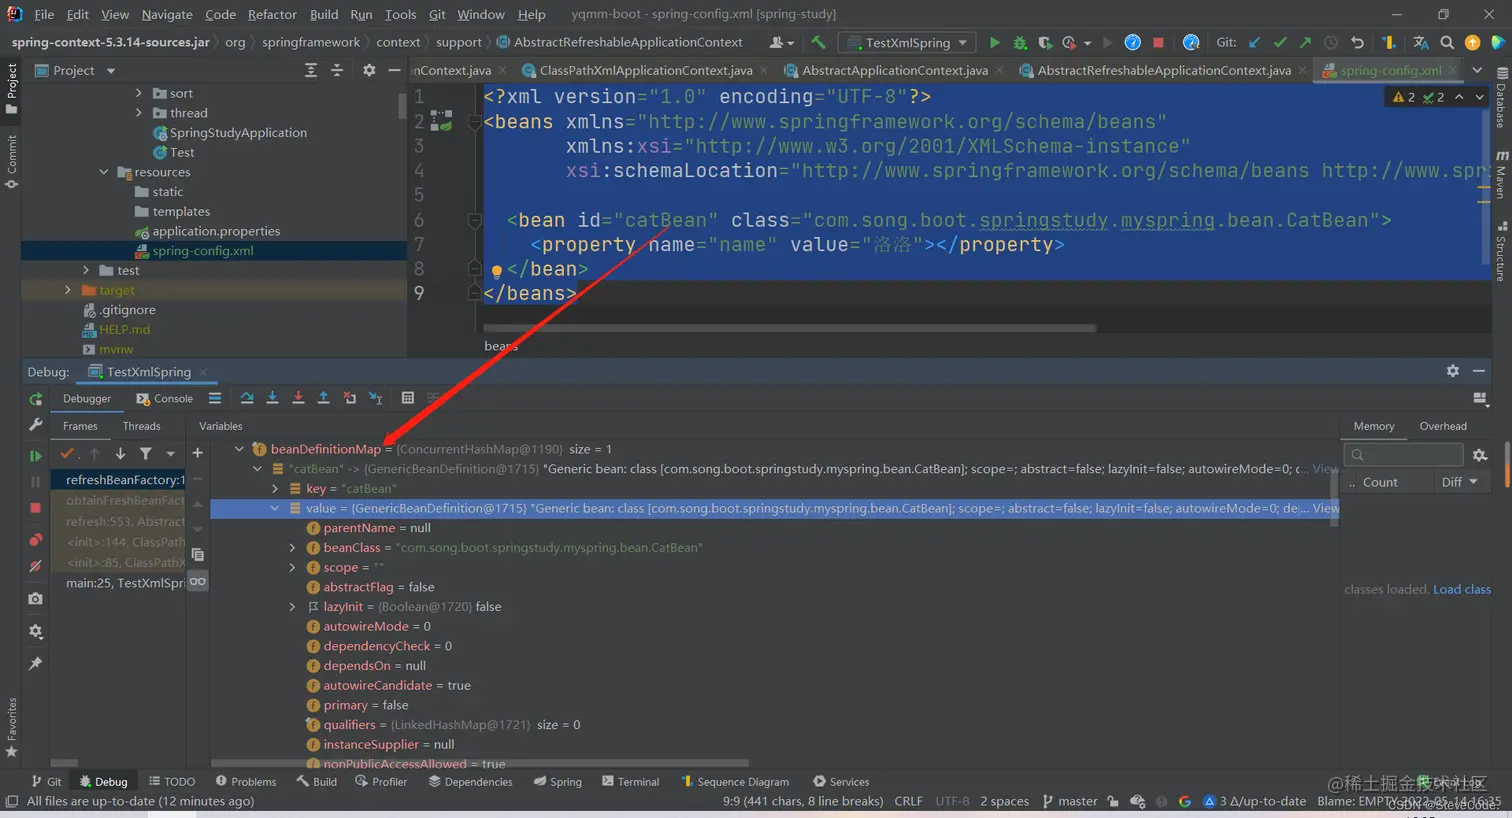This screenshot has width=1512, height=818.
Task: Click the Step Over debug icon
Action: (246, 398)
